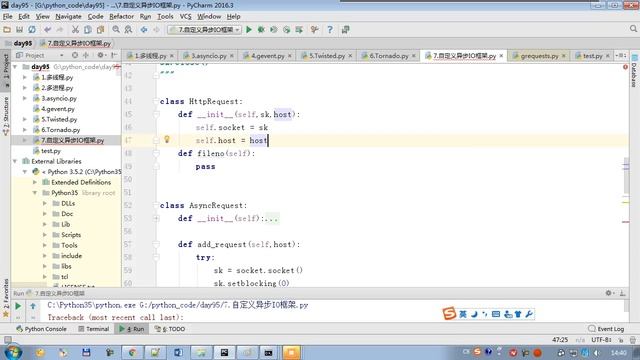Close the 4.gevent.py editor tab

290,56
